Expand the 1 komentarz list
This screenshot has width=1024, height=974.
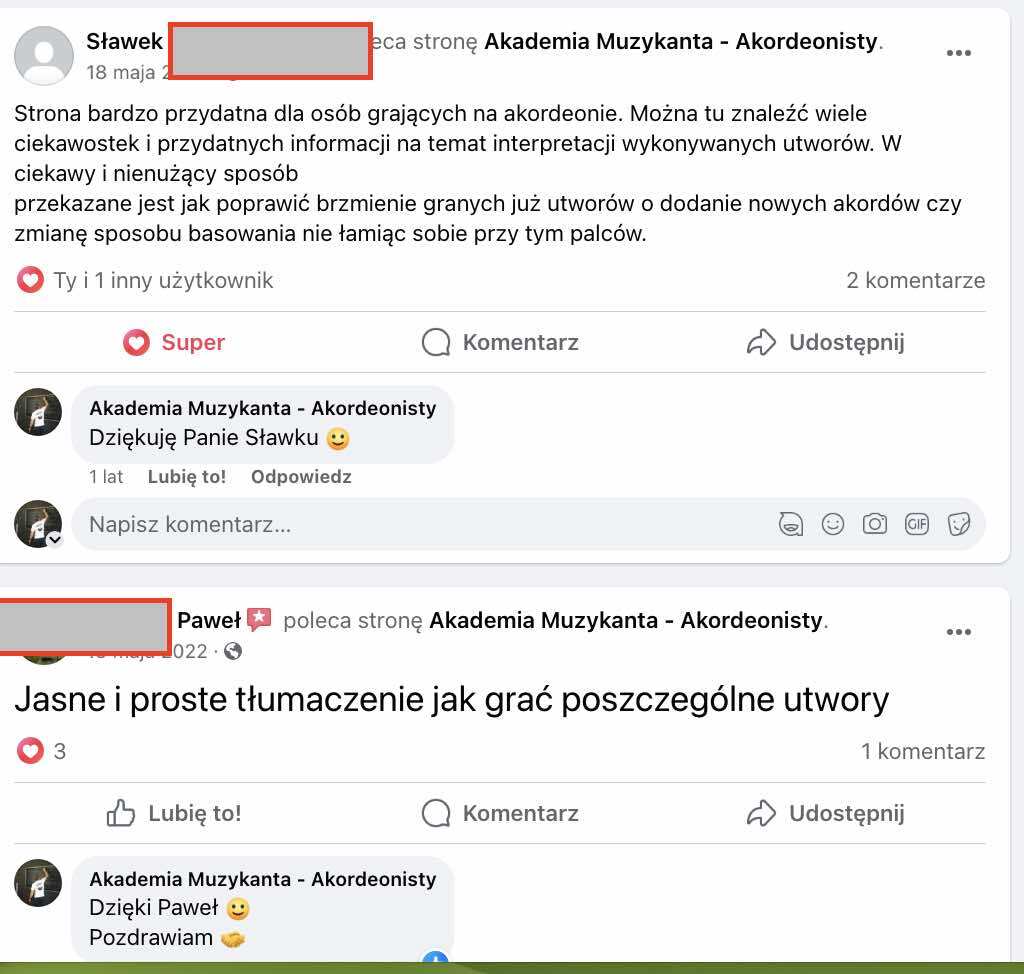click(x=923, y=751)
